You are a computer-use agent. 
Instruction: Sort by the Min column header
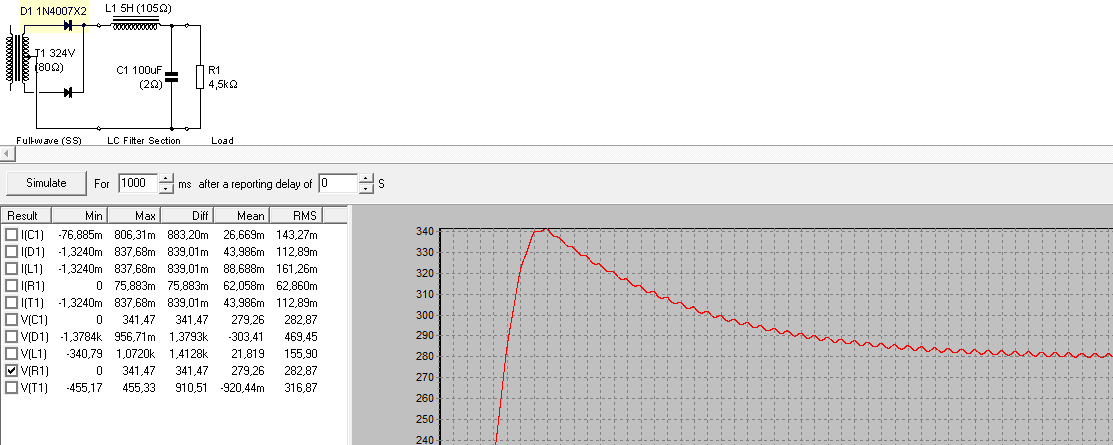point(79,216)
